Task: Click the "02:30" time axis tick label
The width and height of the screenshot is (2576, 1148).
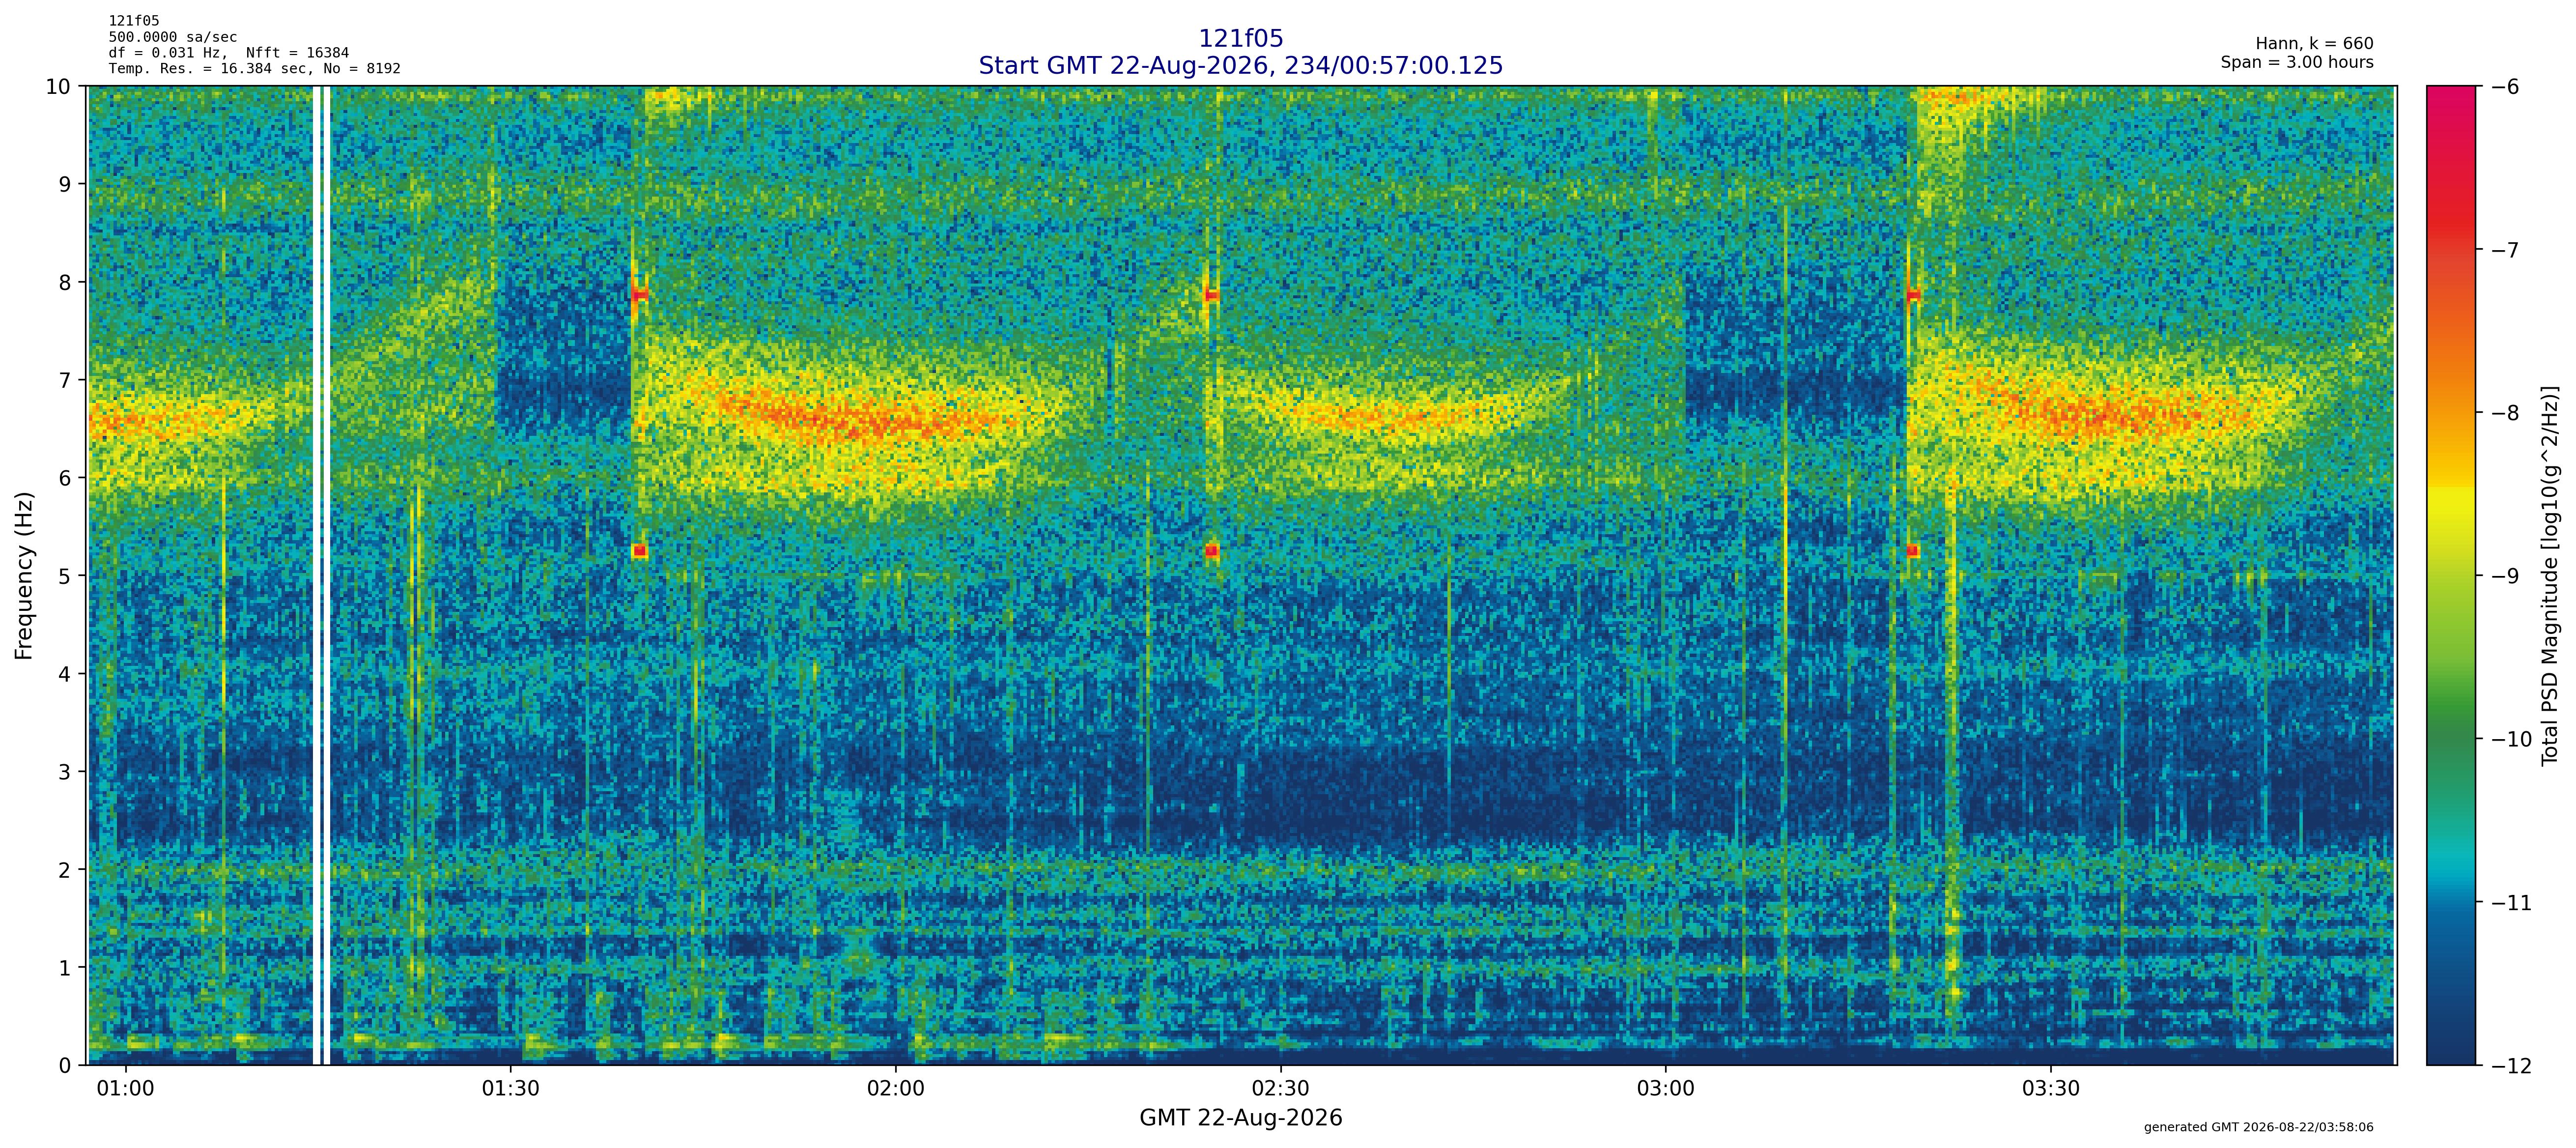Action: click(x=1280, y=1088)
